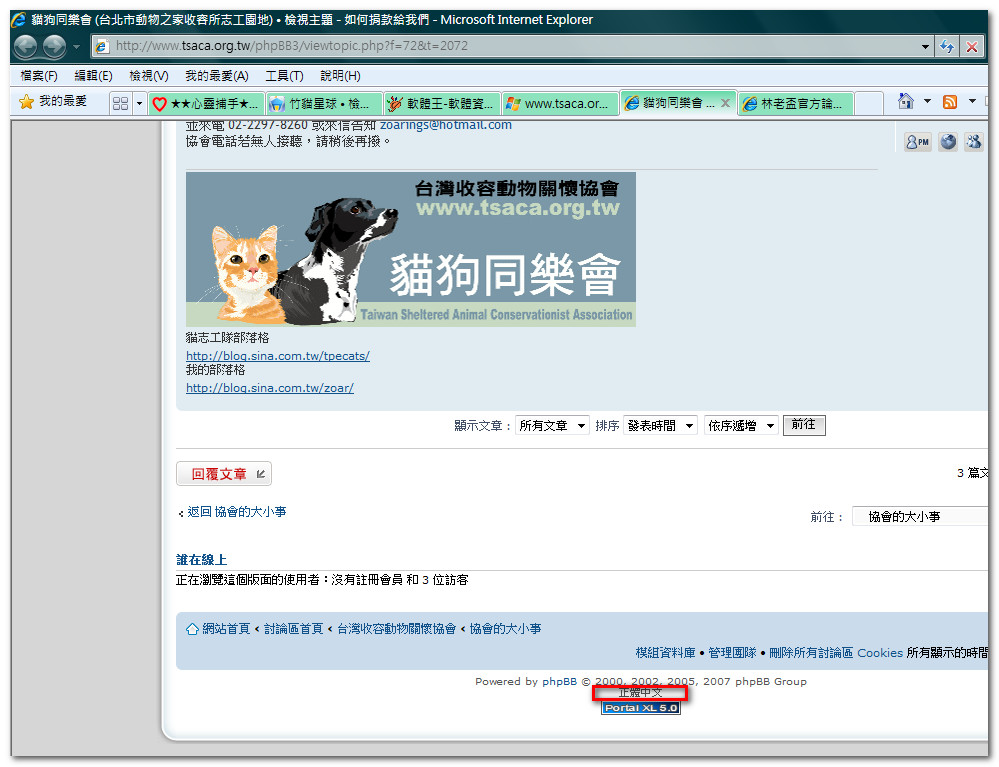Go back with the browser Back arrow

tap(25, 47)
